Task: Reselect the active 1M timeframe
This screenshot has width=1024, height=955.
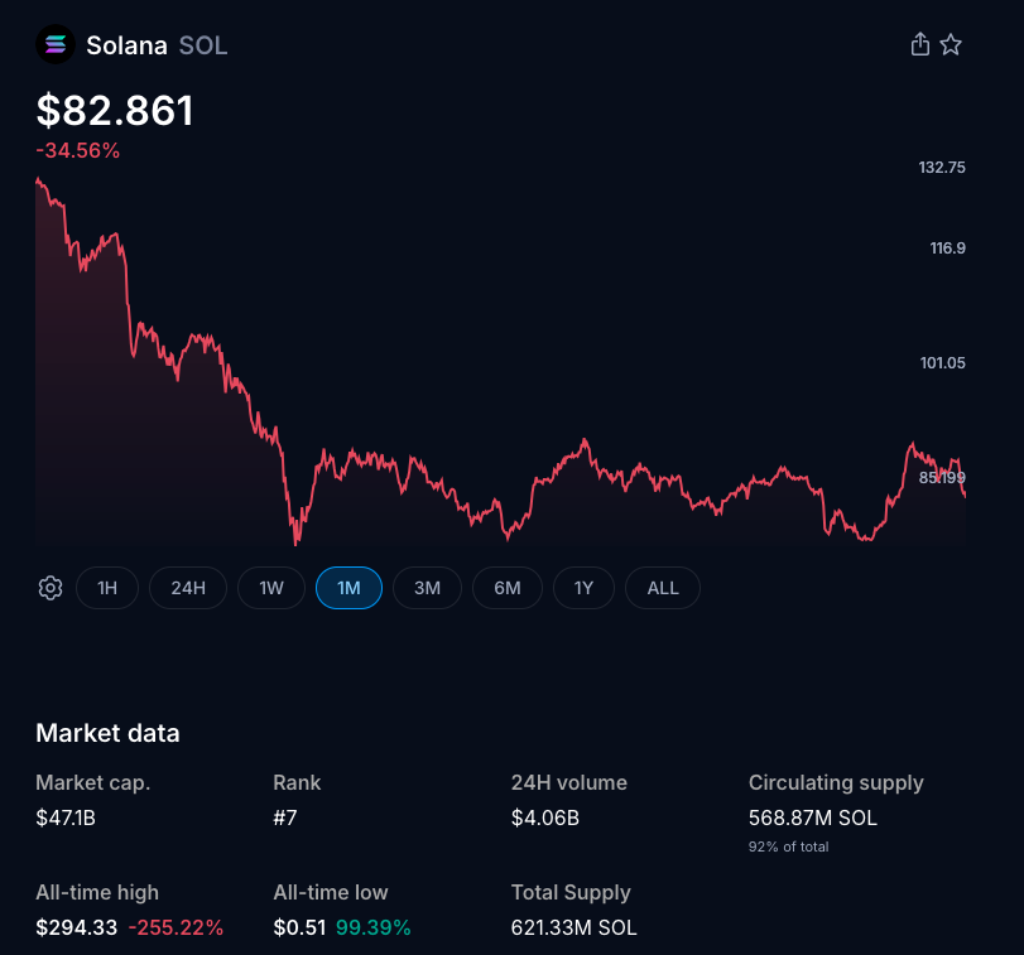Action: [348, 588]
